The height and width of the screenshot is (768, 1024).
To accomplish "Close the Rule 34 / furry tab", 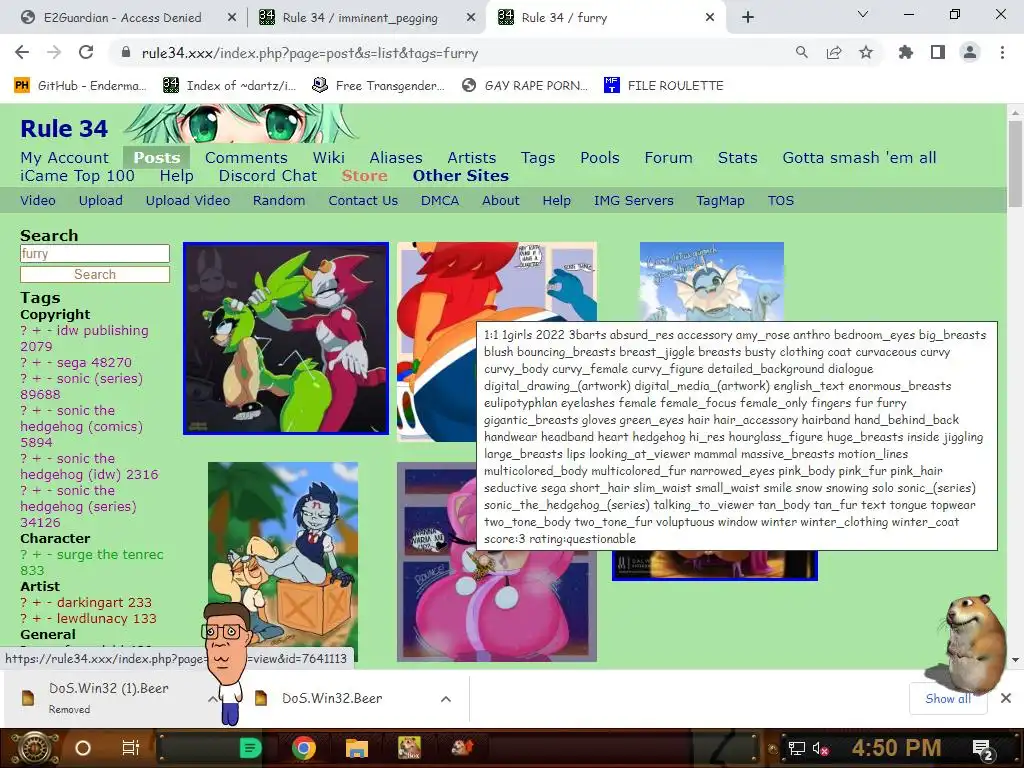I will click(x=710, y=18).
